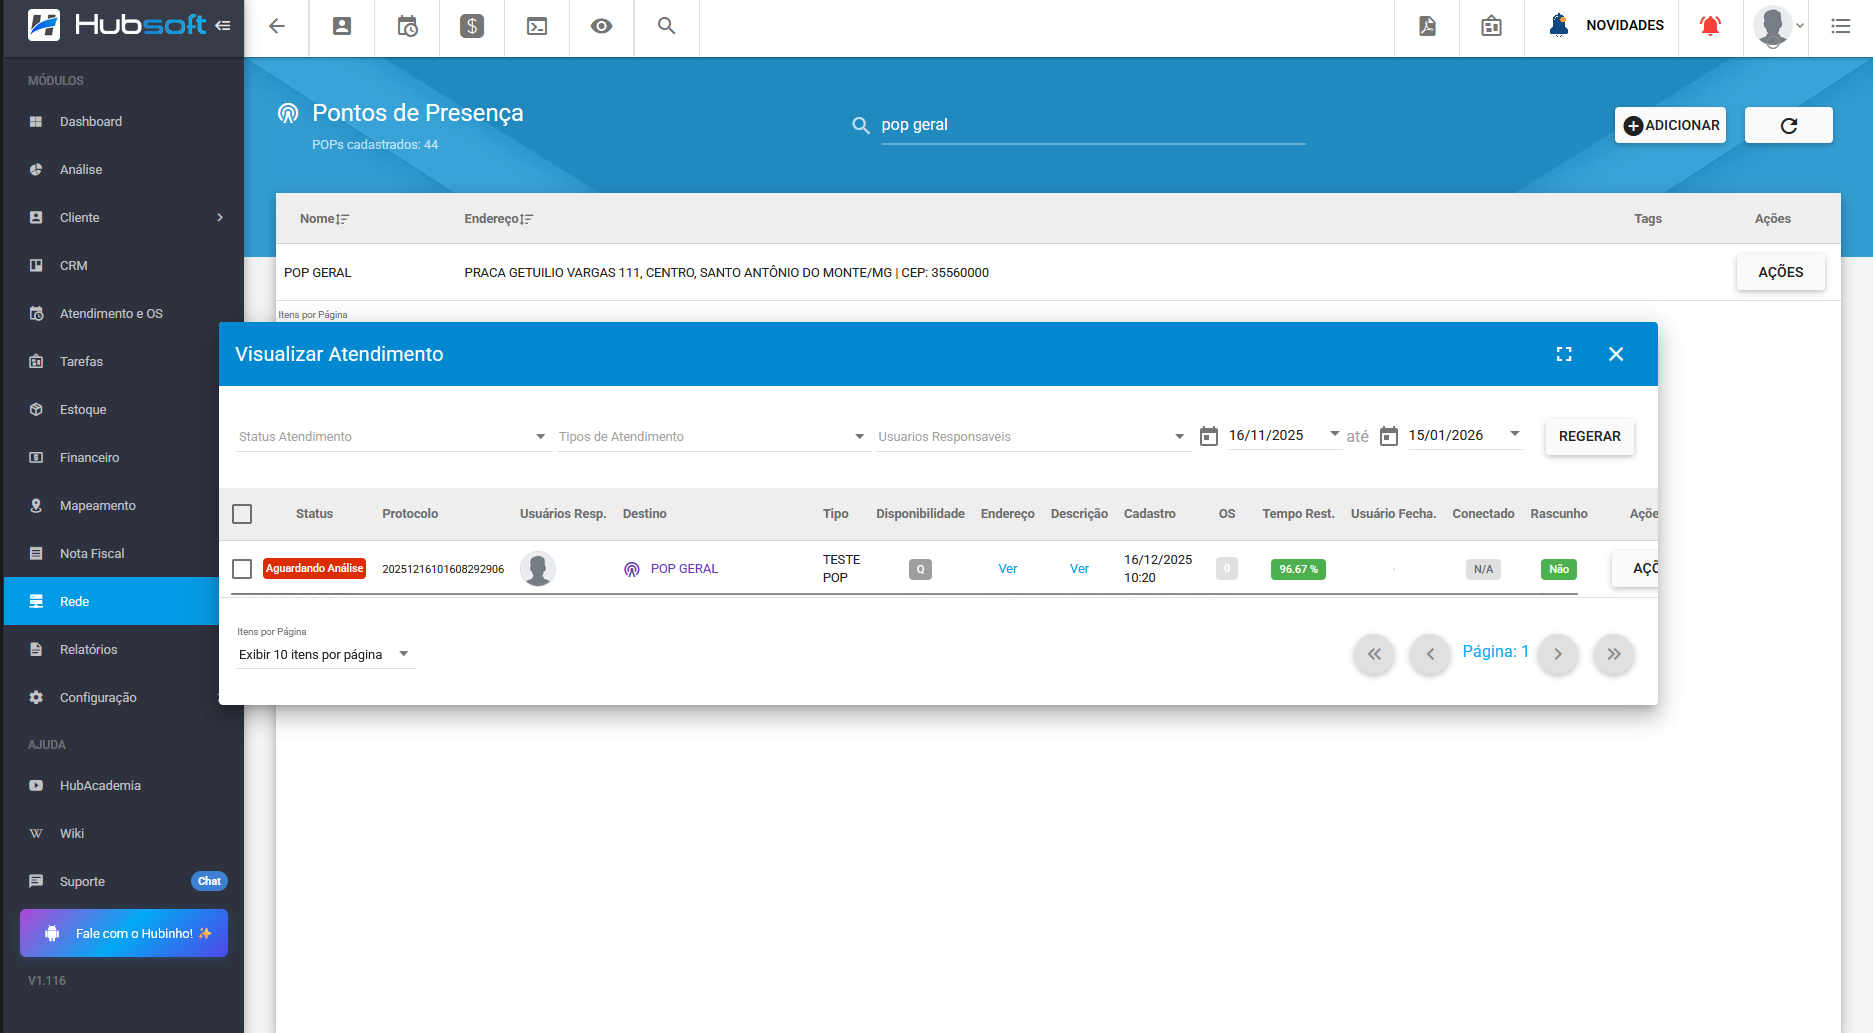Collapse the Hubsoft sidebar menu arrow
1873x1033 pixels.
pos(223,25)
